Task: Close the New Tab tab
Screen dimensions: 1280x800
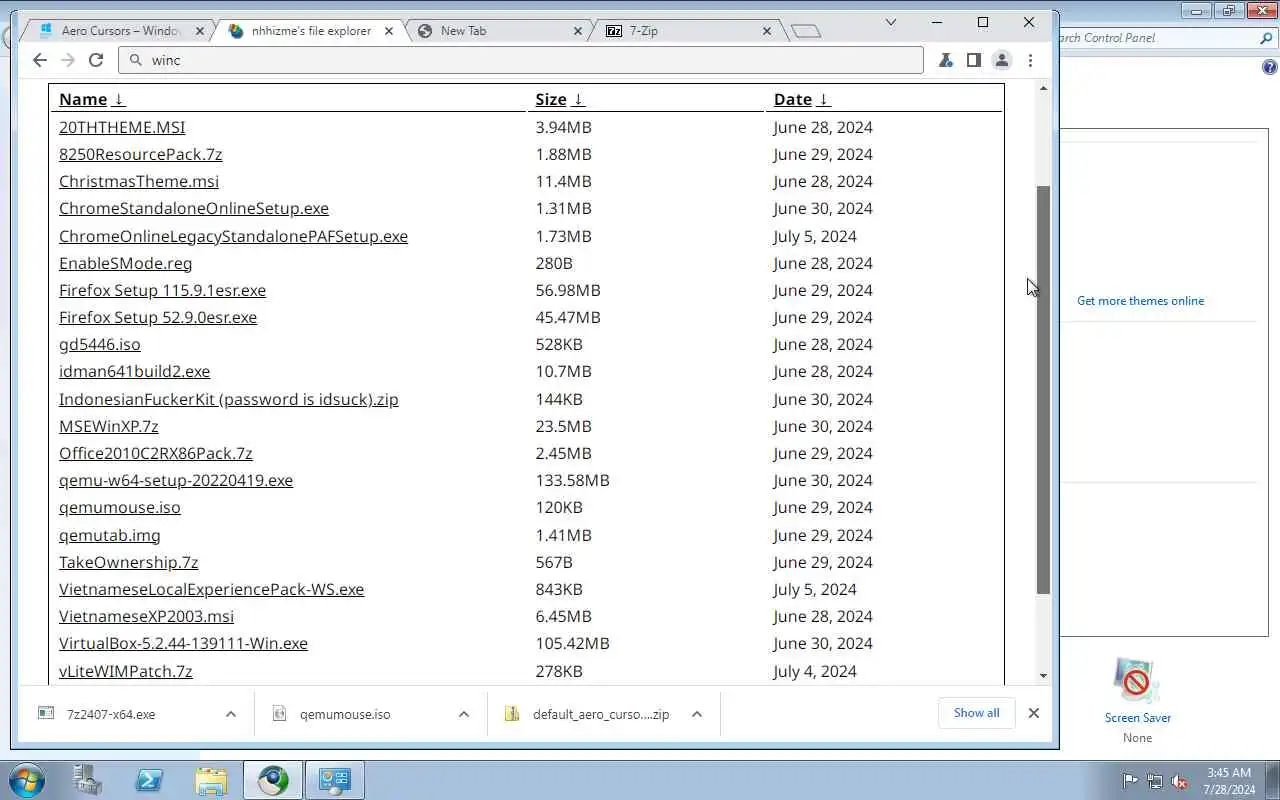Action: click(x=578, y=31)
